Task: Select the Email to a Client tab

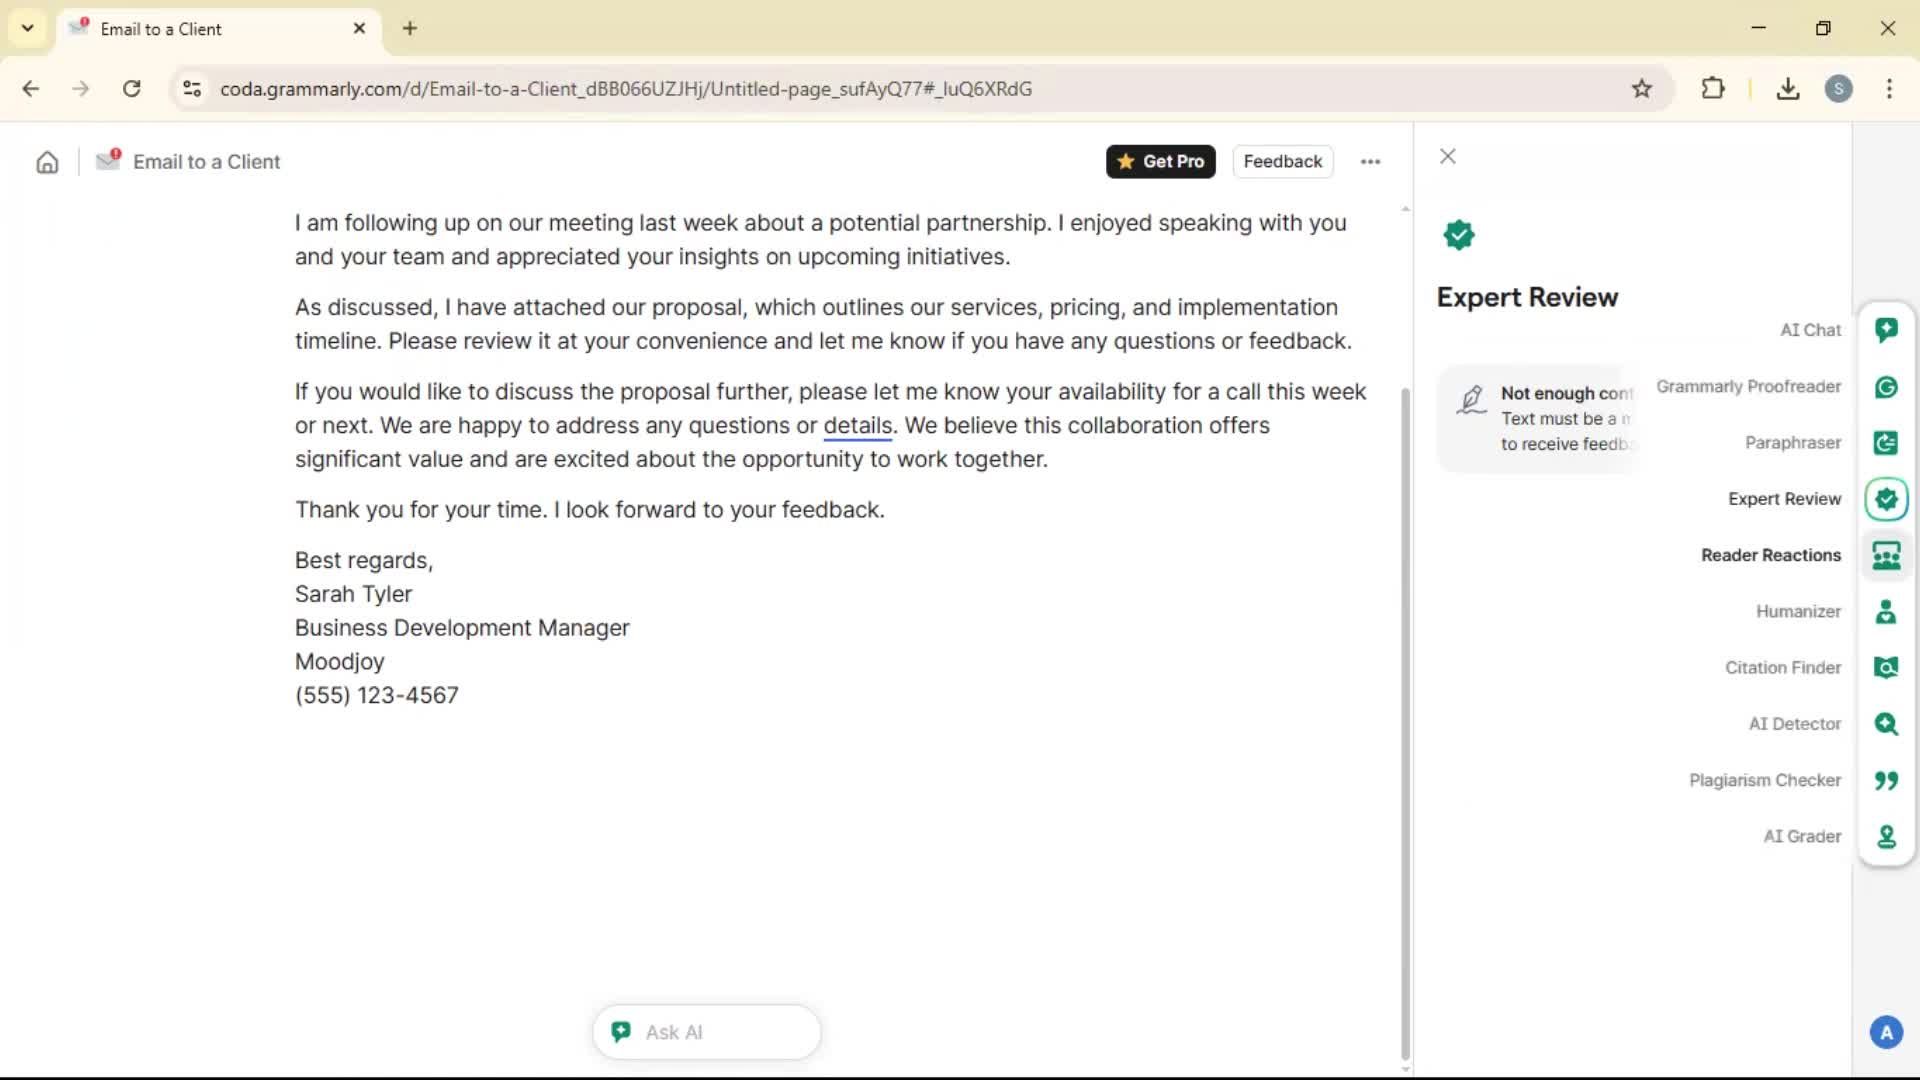Action: pyautogui.click(x=200, y=29)
